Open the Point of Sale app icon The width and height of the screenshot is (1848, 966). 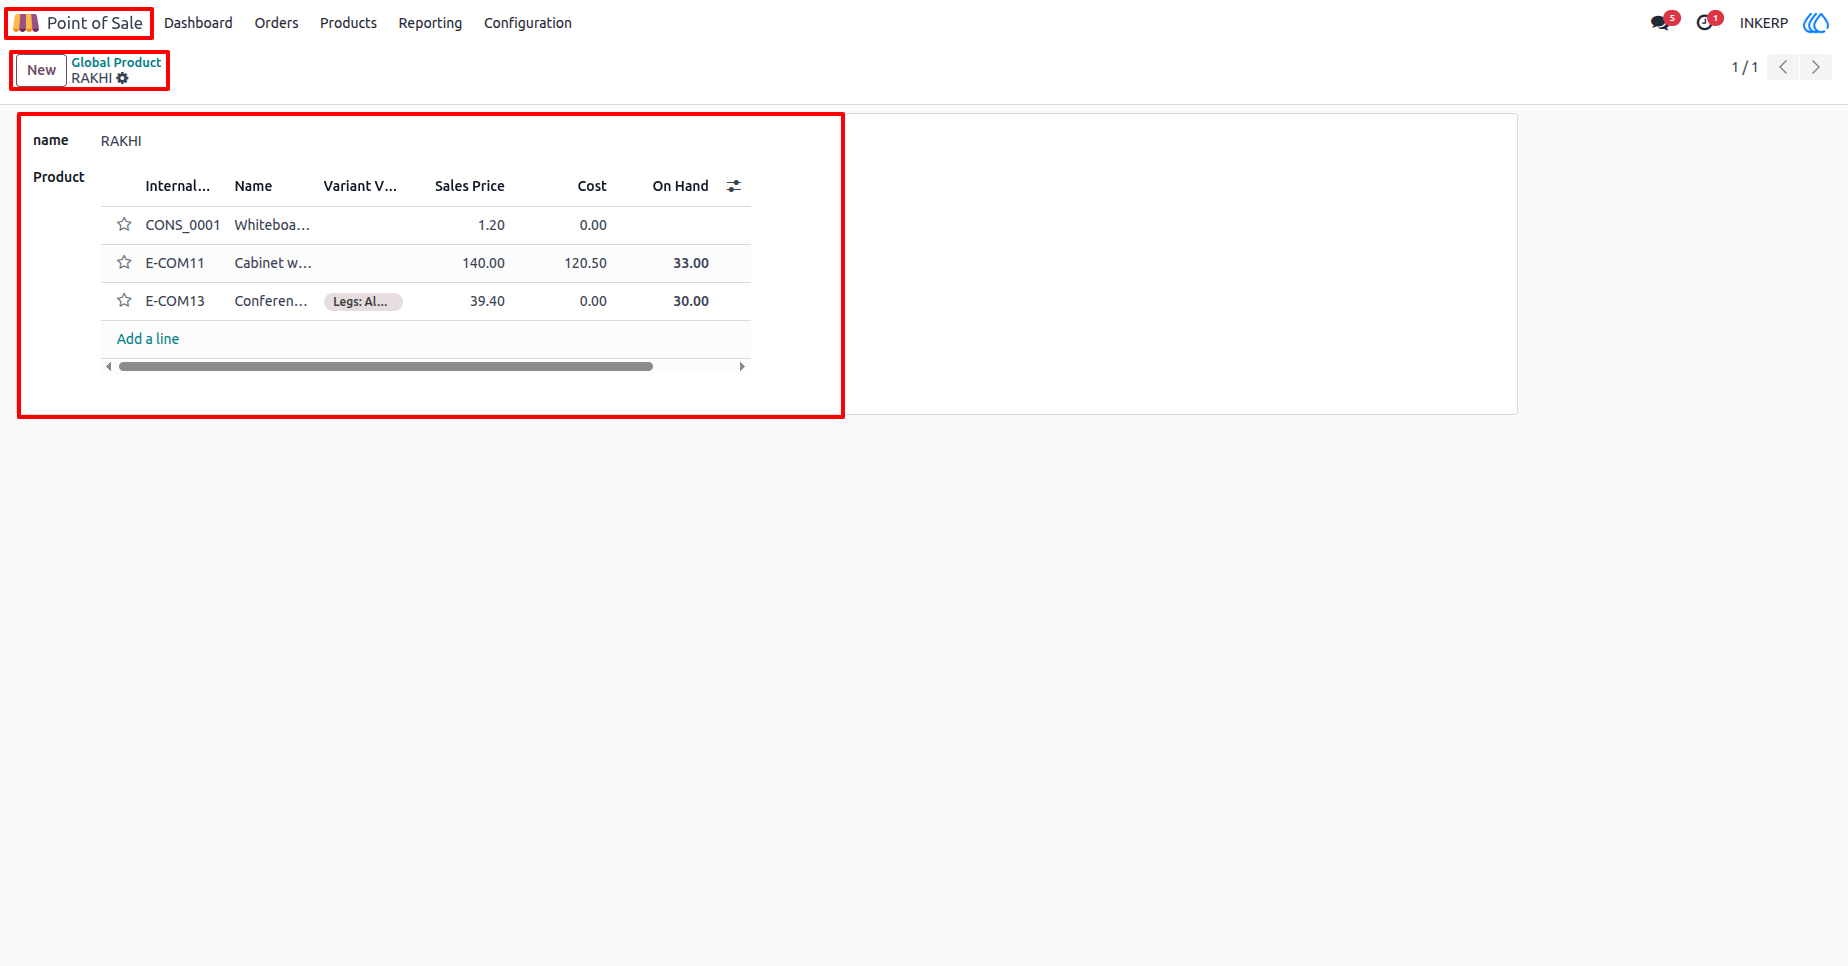click(x=27, y=23)
